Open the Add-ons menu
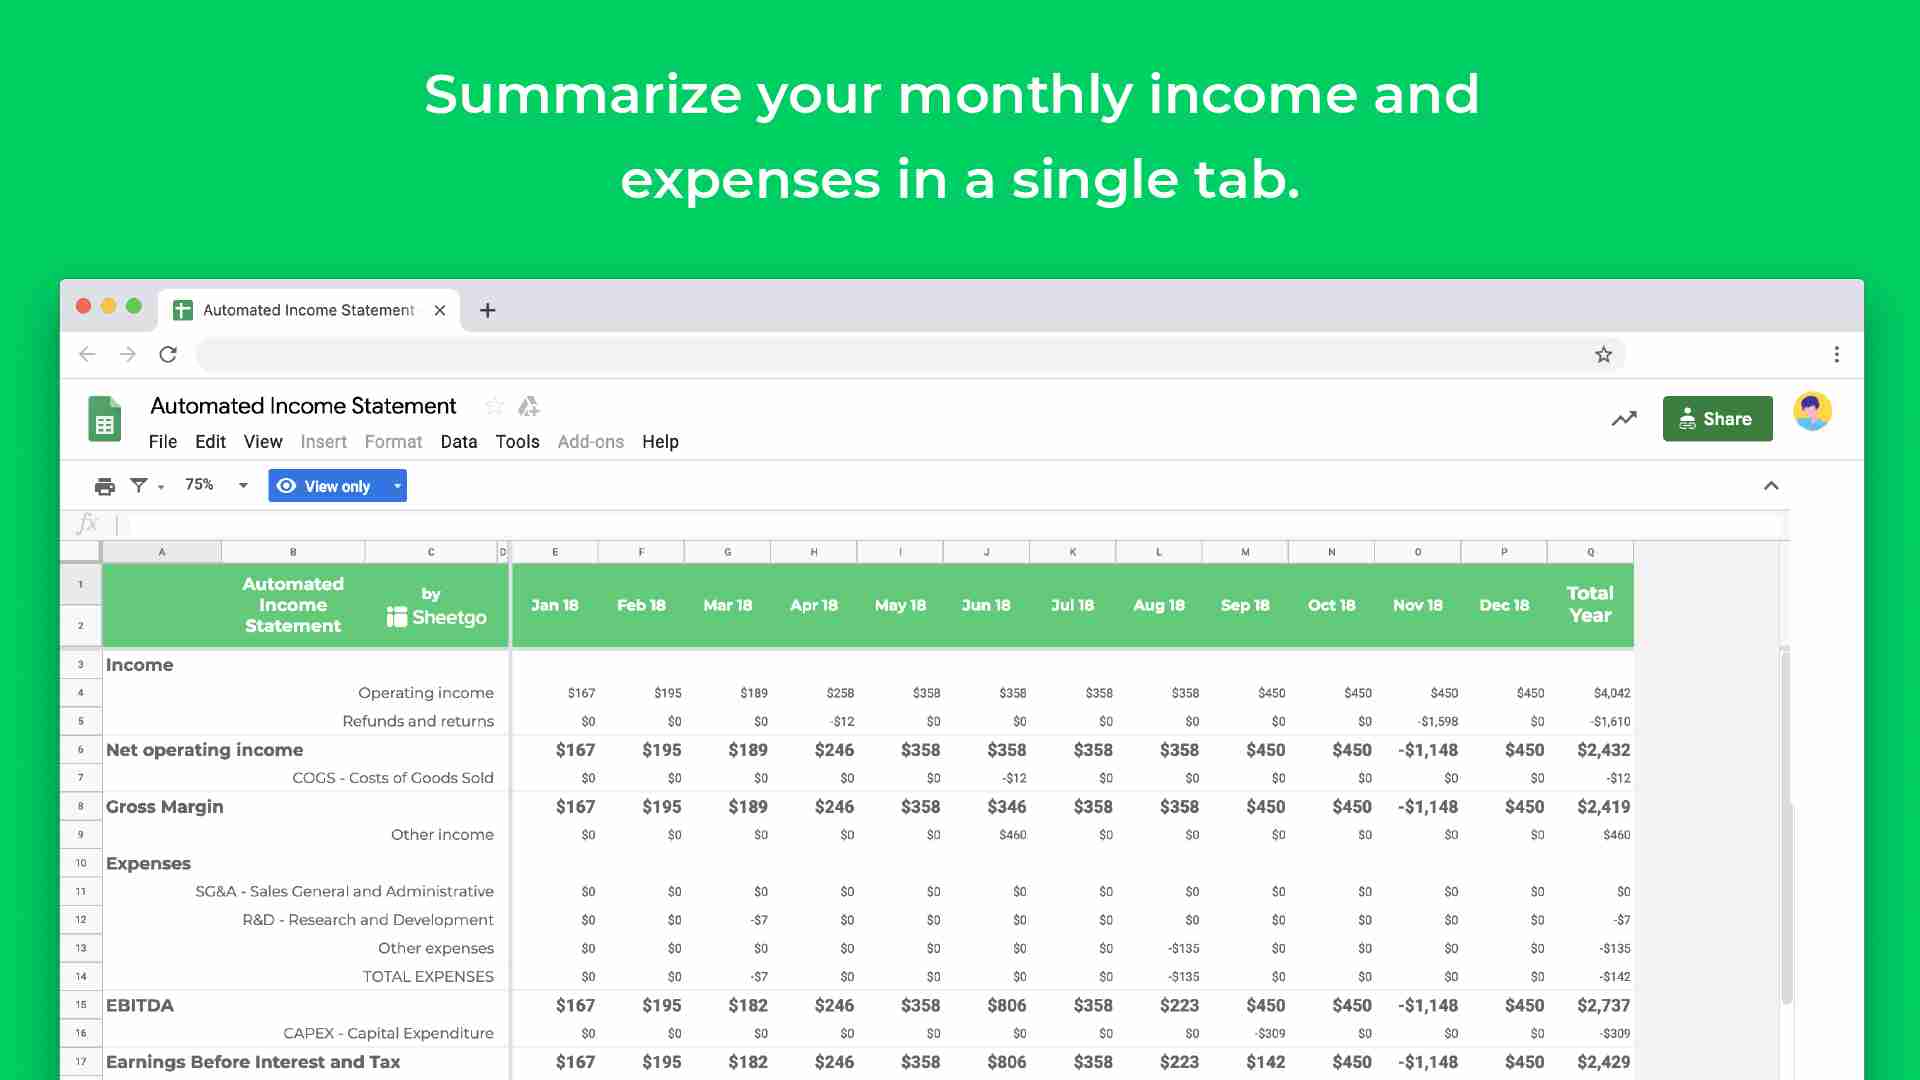 point(589,440)
